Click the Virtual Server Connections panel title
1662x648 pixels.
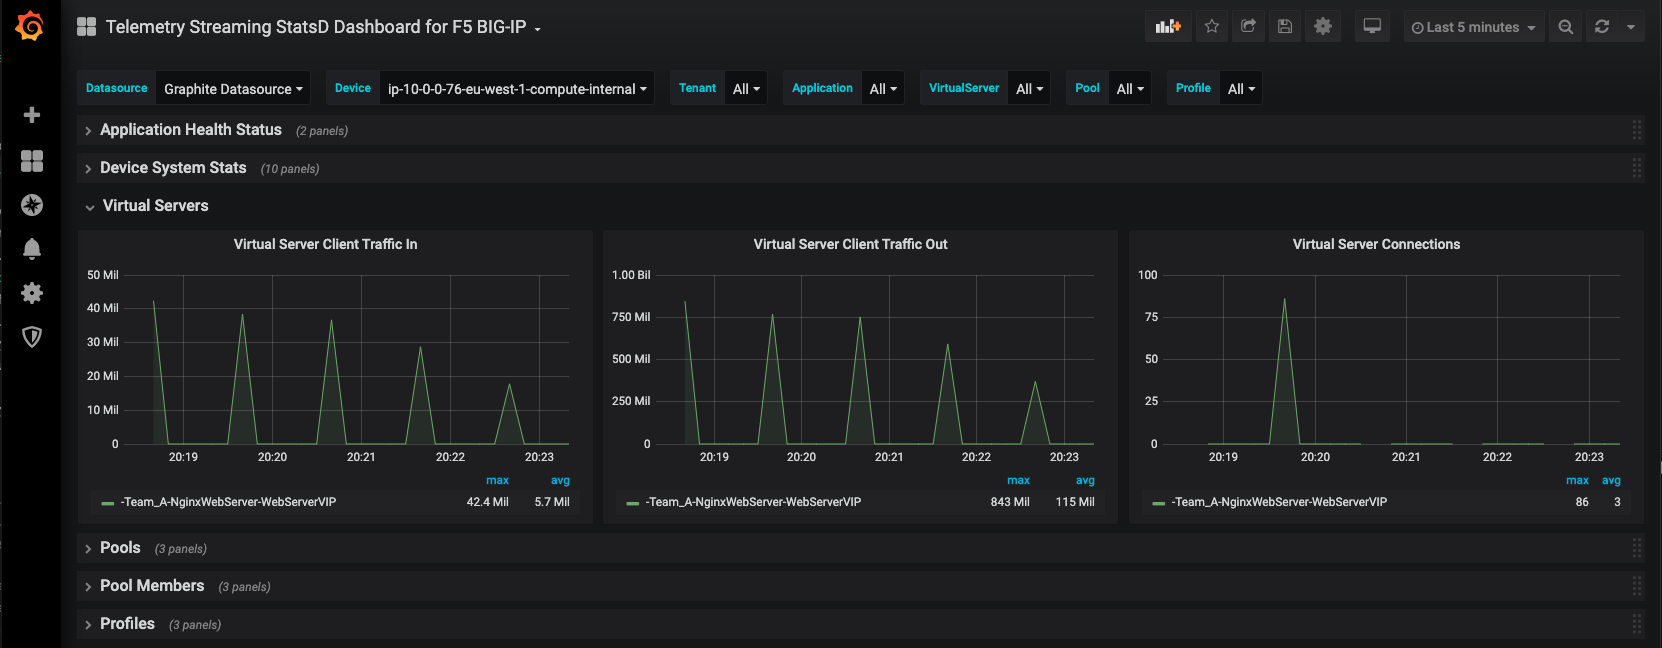1376,244
